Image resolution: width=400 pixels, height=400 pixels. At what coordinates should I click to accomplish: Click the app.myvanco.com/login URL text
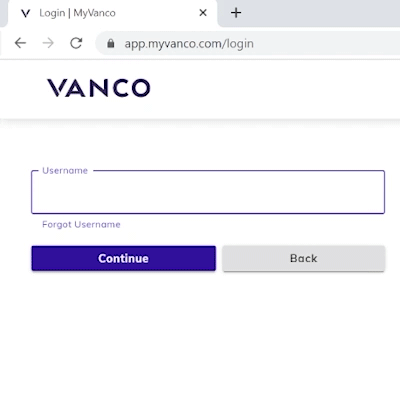click(189, 44)
